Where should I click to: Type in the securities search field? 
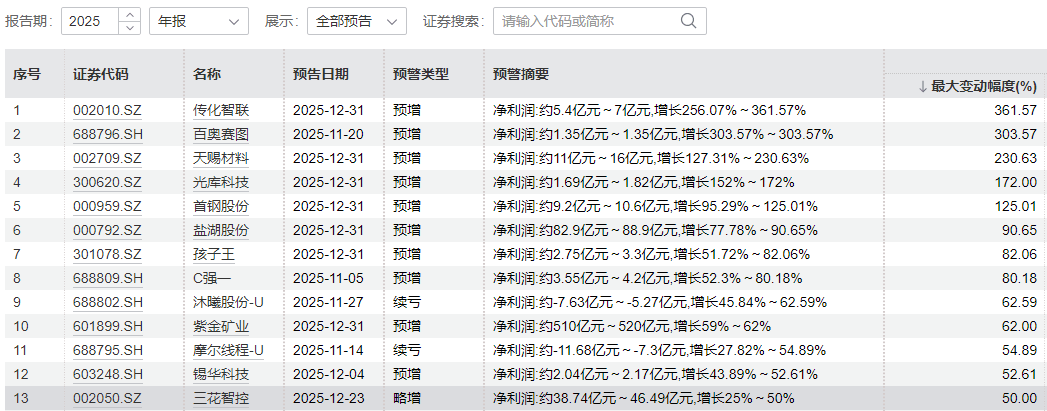585,21
